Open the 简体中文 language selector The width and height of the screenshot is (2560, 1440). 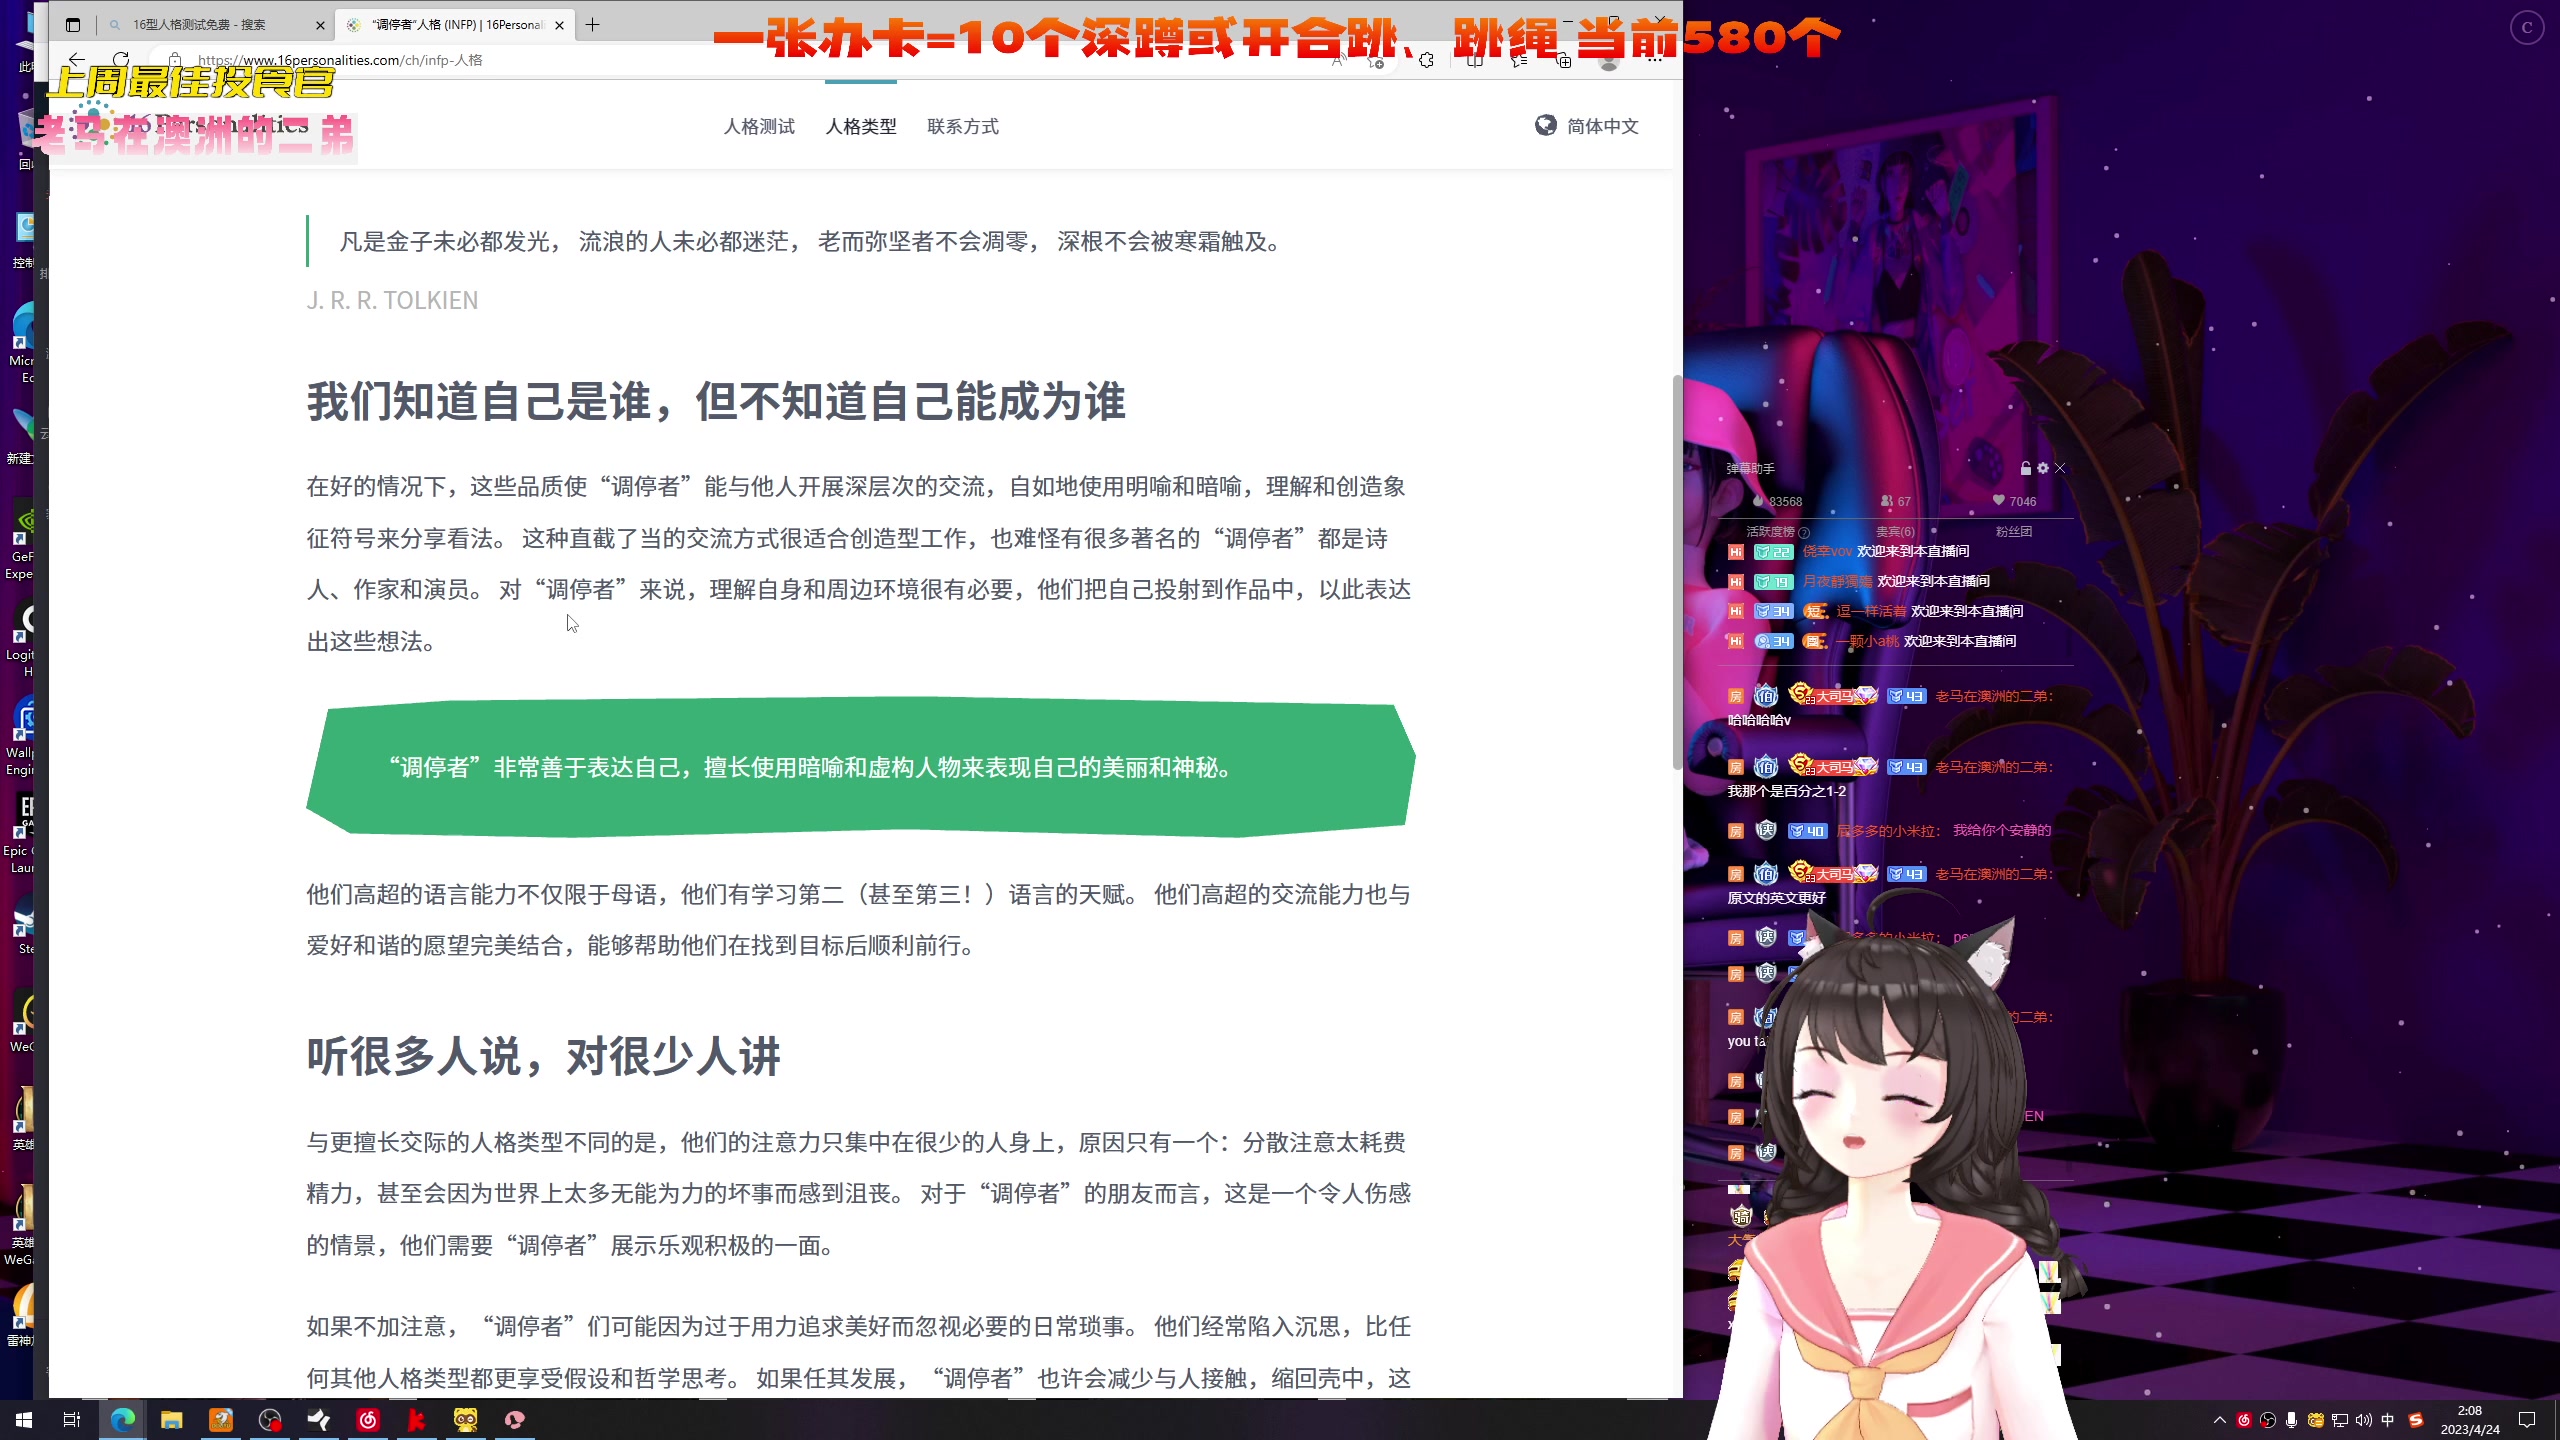click(x=1586, y=126)
